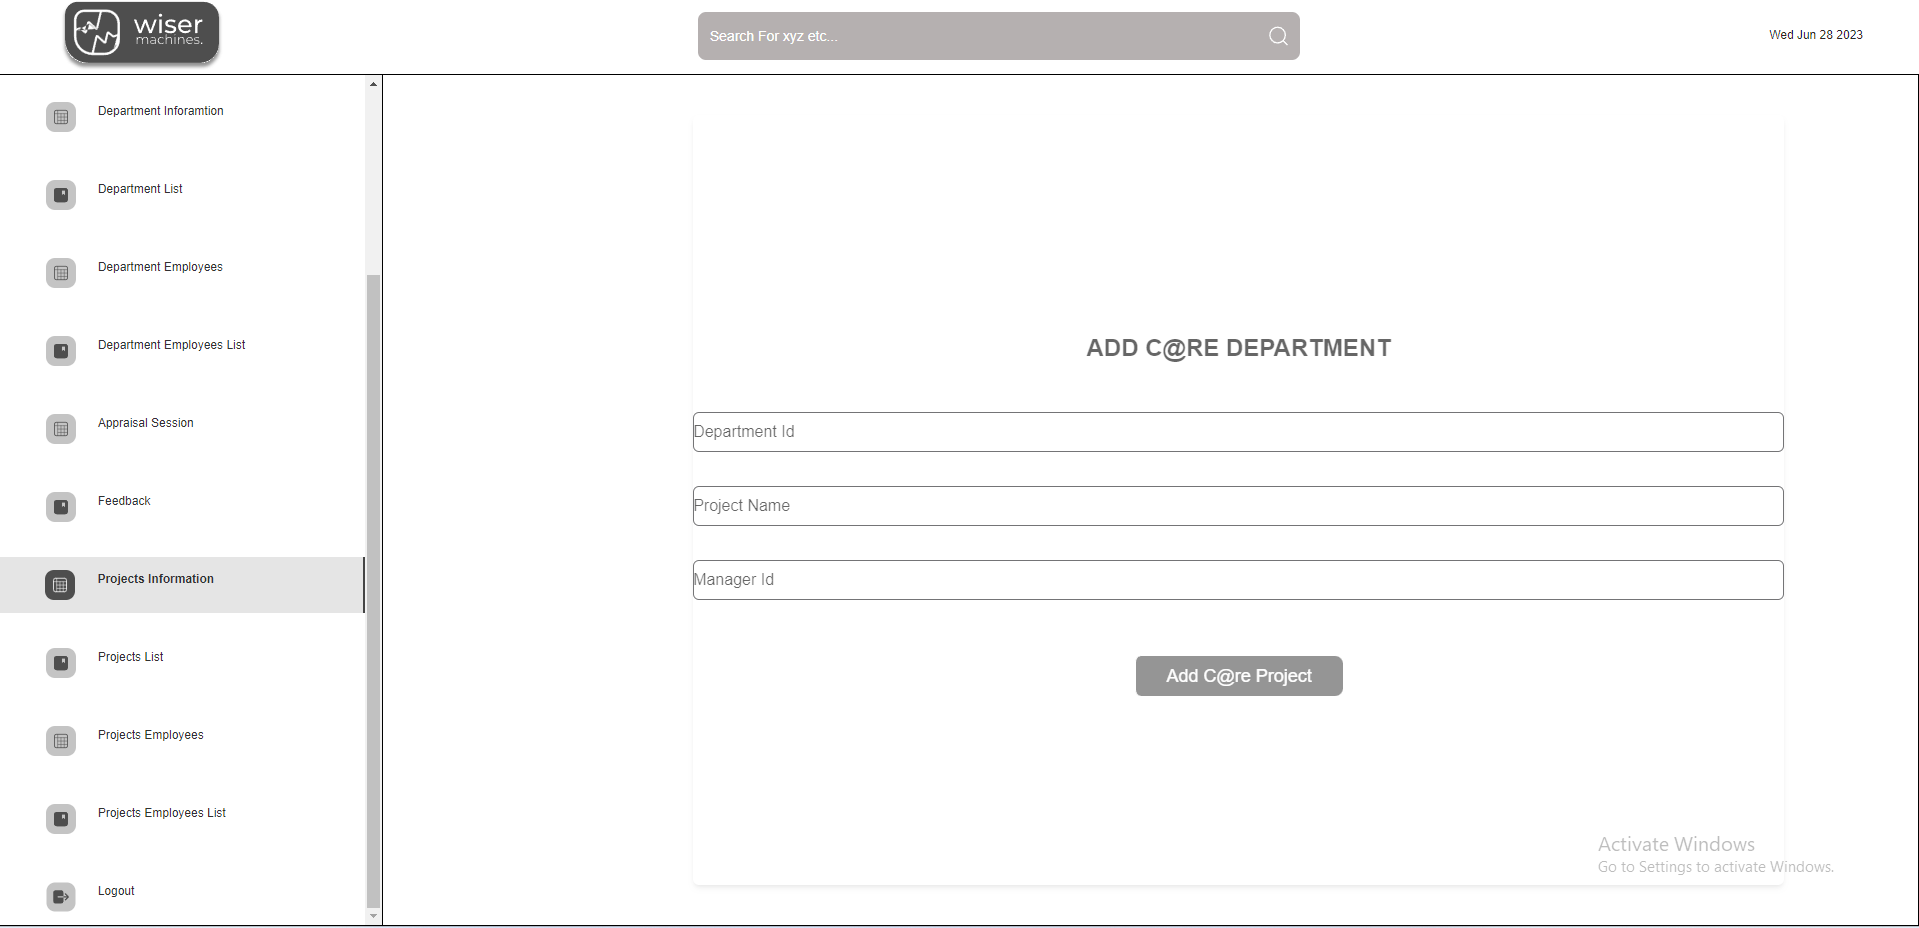Screen dimensions: 1919x928
Task: Select the Appraisal Session icon
Action: click(61, 429)
